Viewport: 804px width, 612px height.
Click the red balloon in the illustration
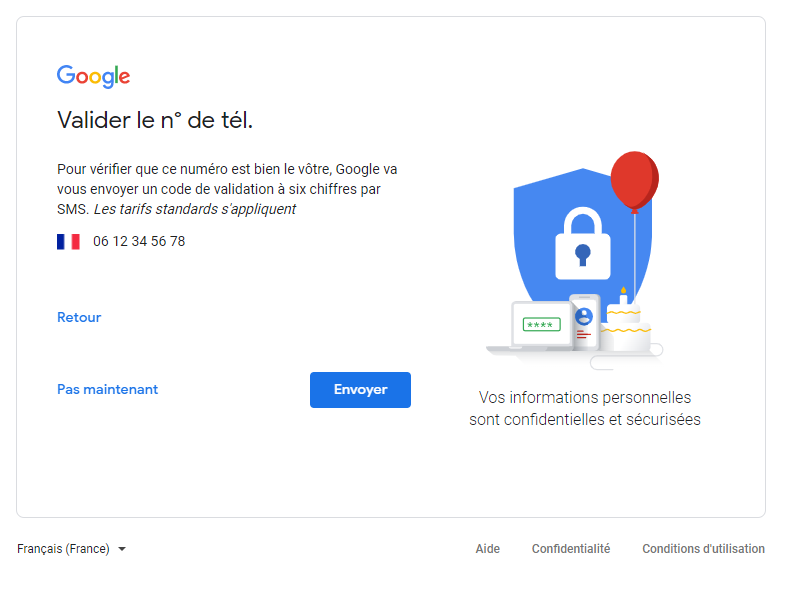(x=634, y=181)
